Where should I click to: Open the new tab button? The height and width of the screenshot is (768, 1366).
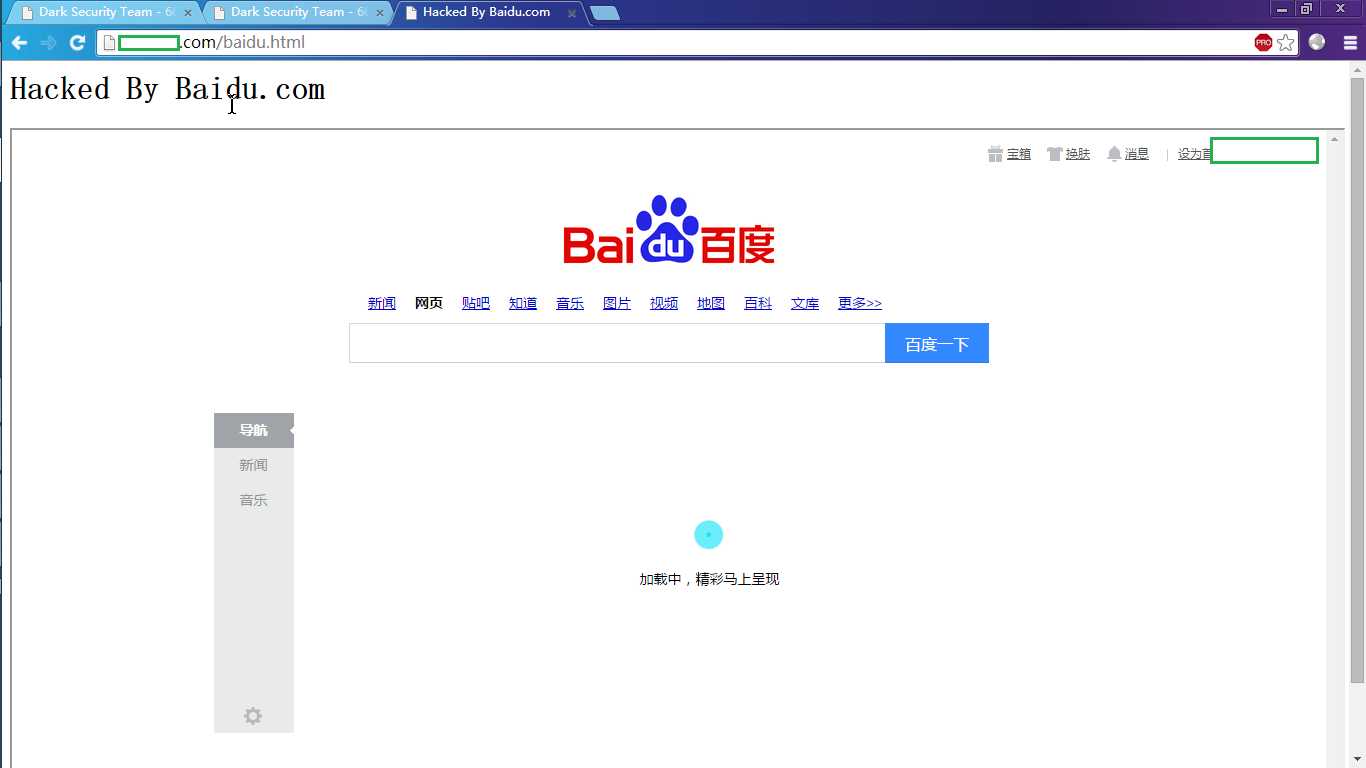click(604, 13)
